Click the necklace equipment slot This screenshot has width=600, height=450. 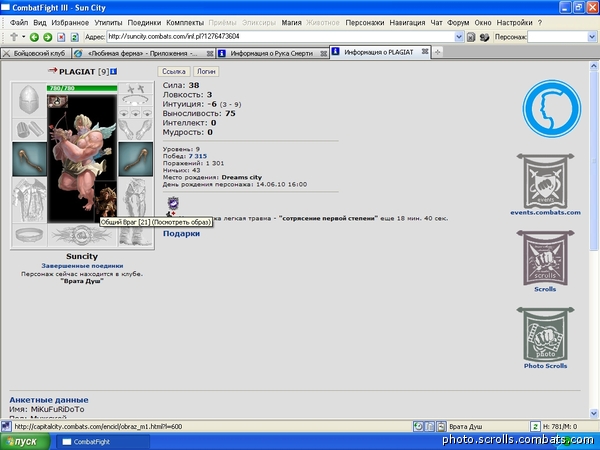point(135,100)
